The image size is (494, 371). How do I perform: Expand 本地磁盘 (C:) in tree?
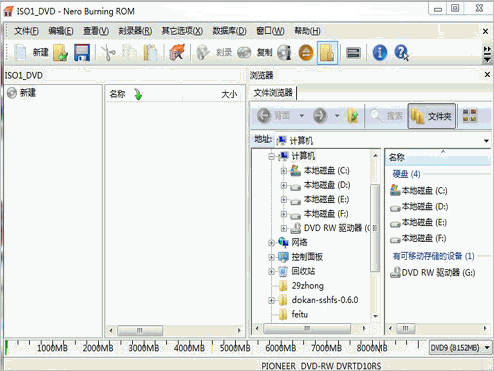tap(284, 171)
